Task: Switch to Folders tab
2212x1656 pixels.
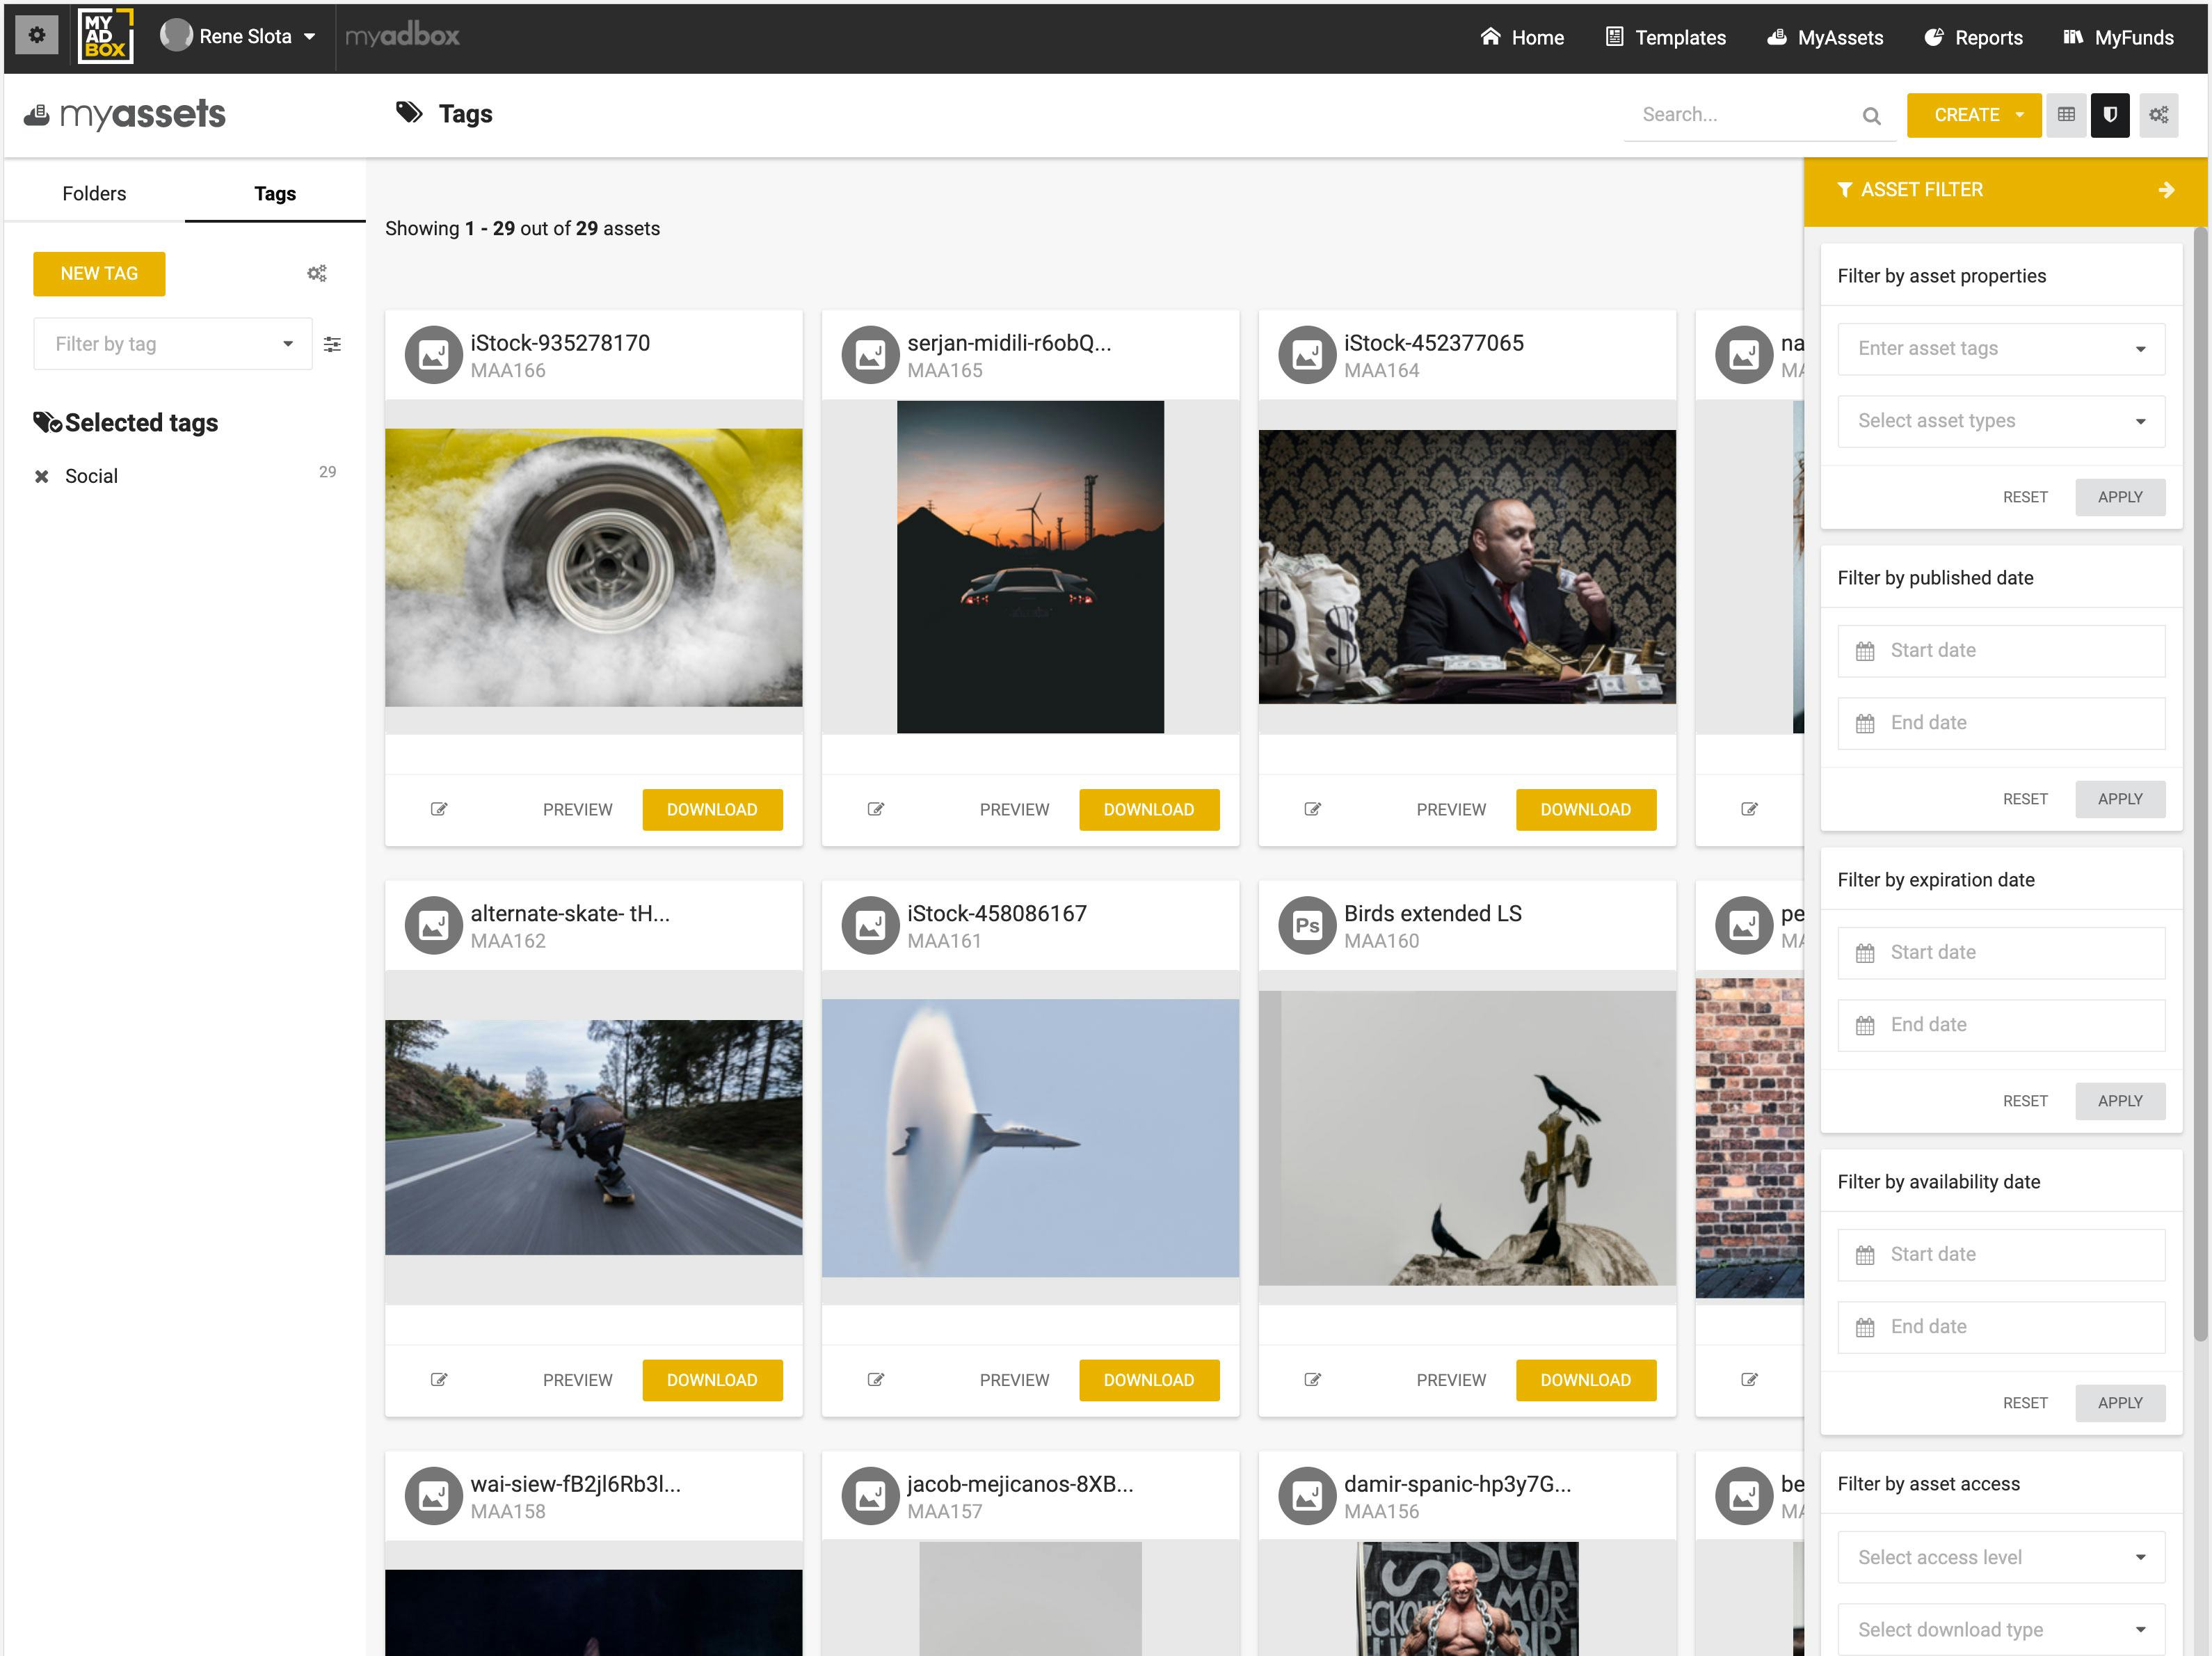Action: 94,193
